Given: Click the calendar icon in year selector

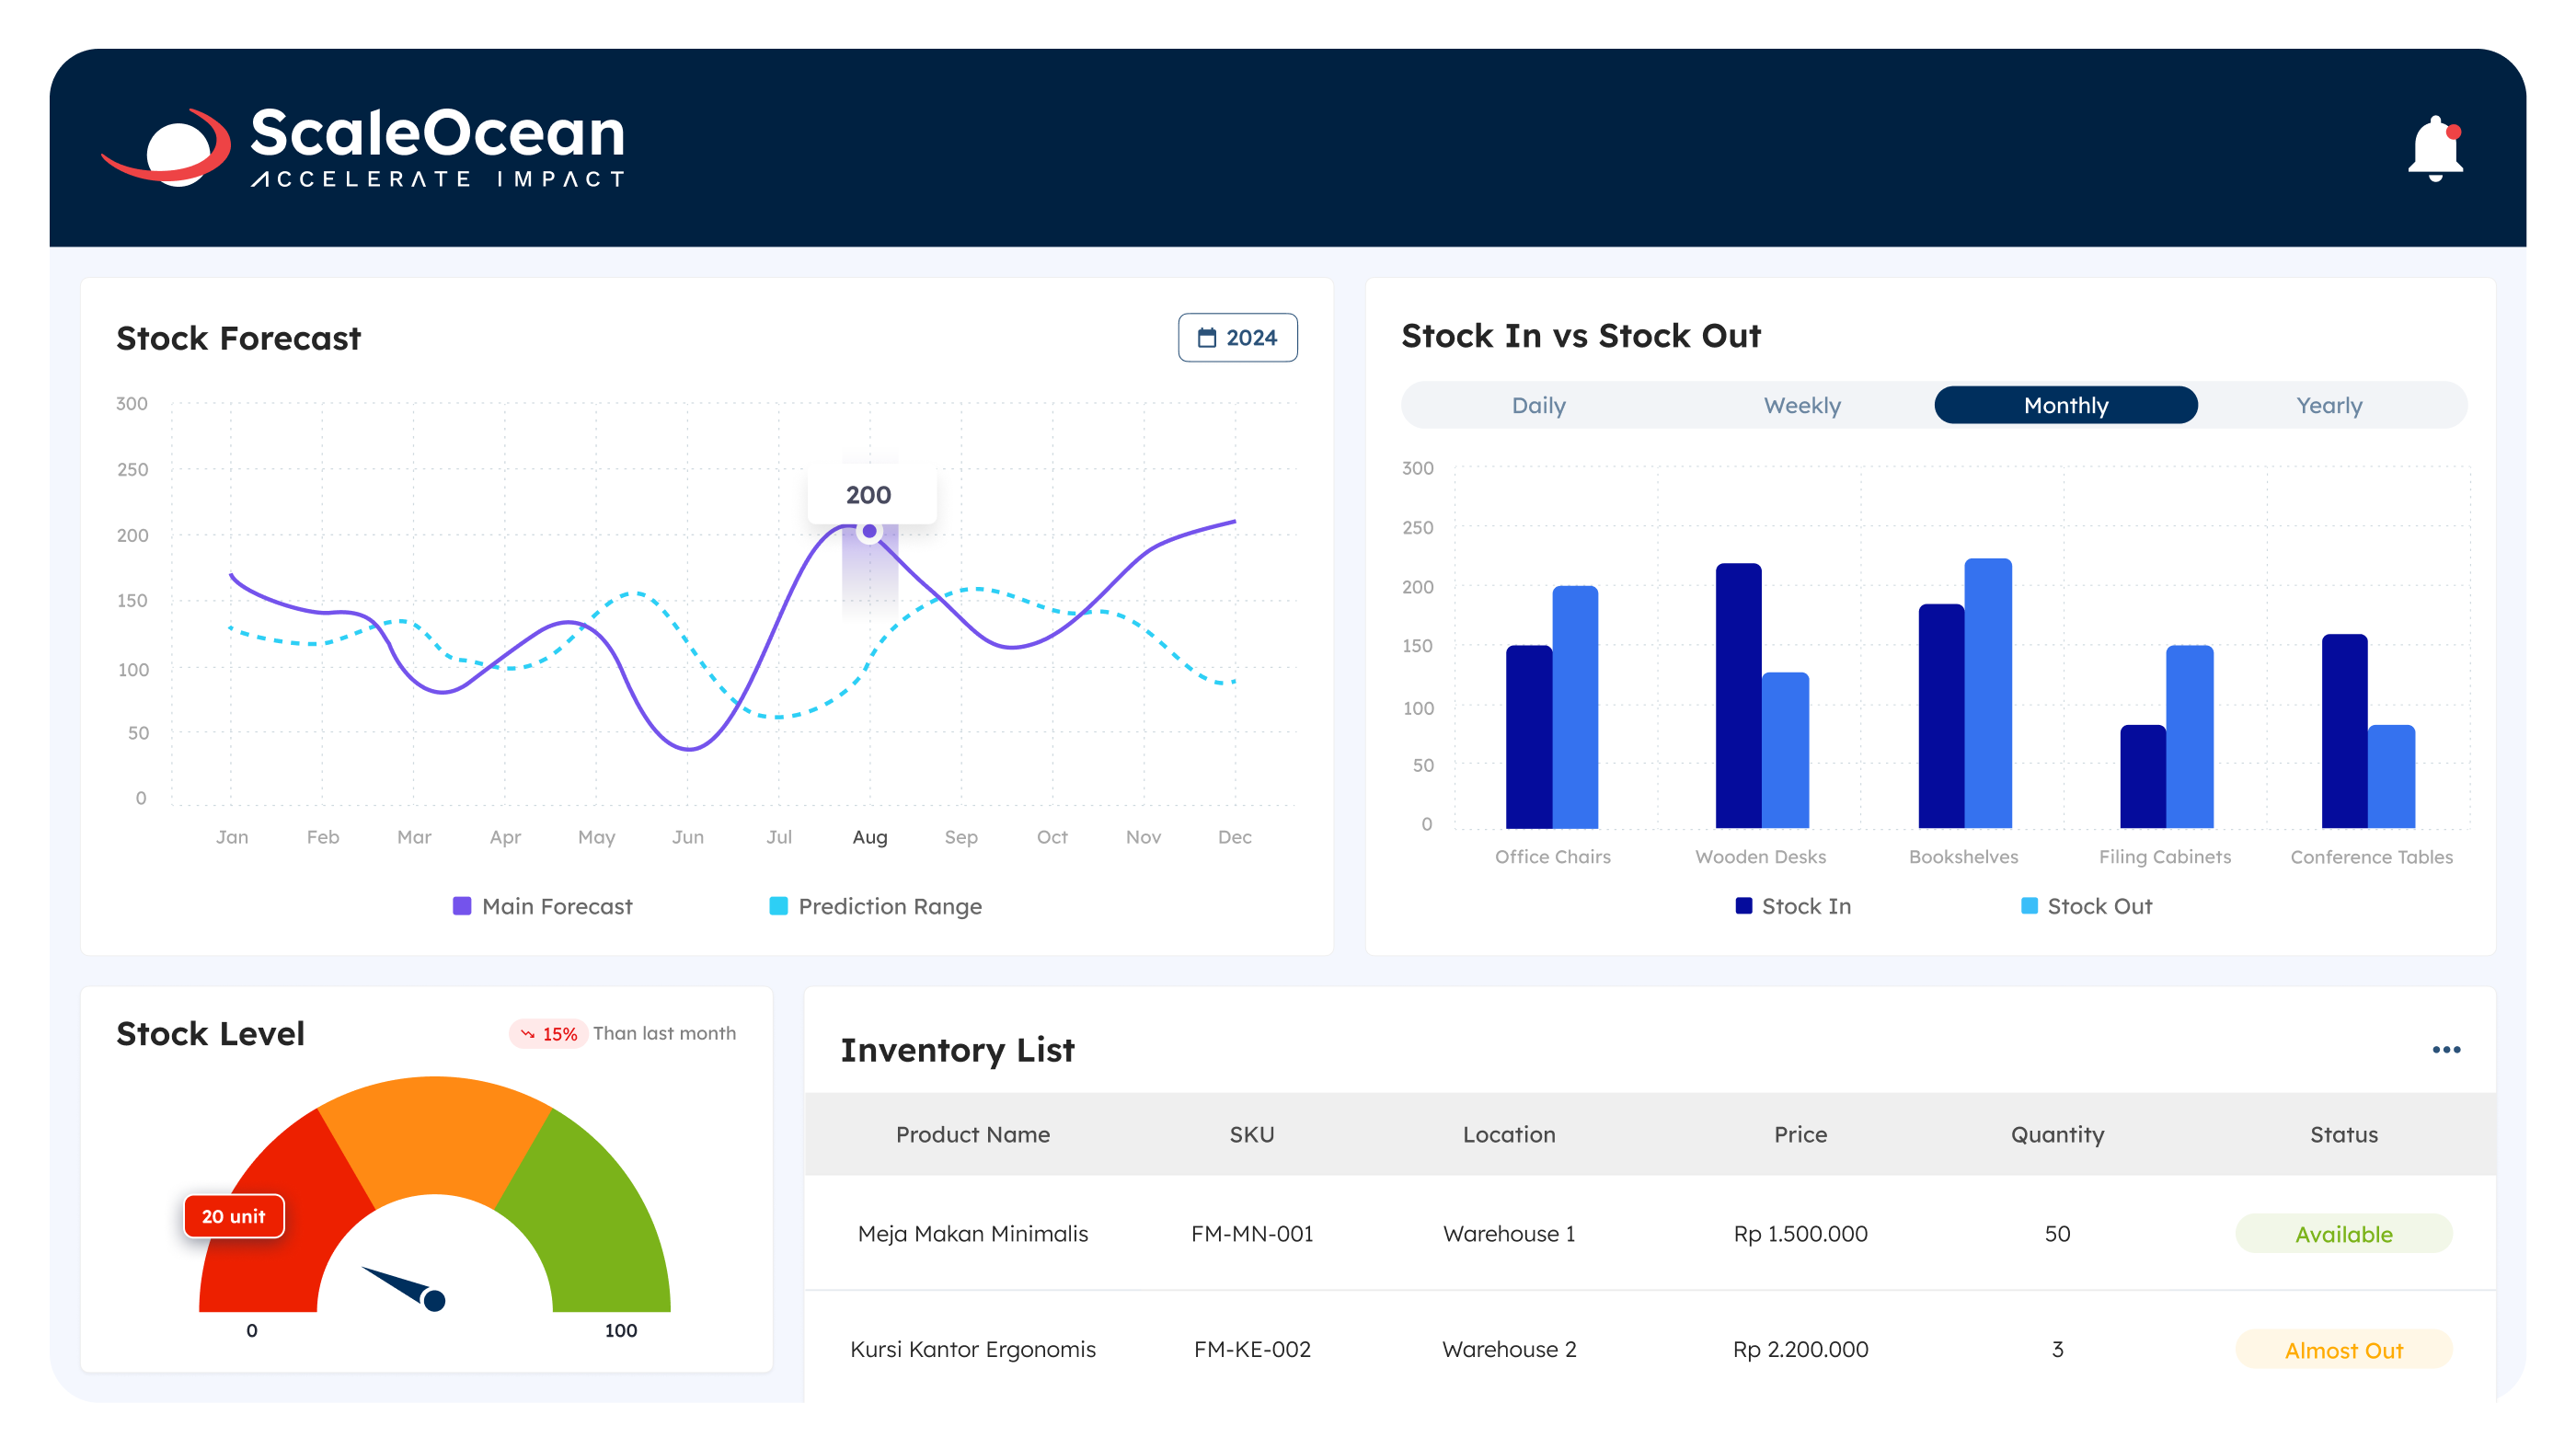Looking at the screenshot, I should (x=1207, y=338).
